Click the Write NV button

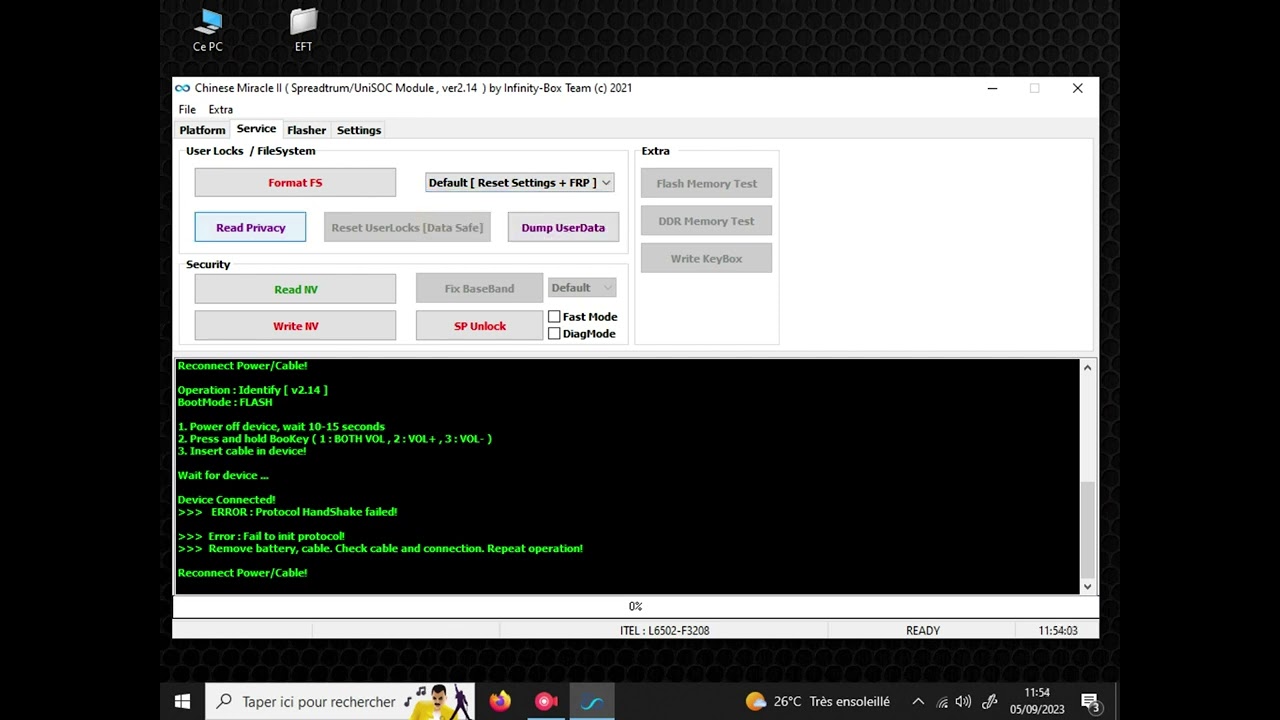(x=295, y=326)
